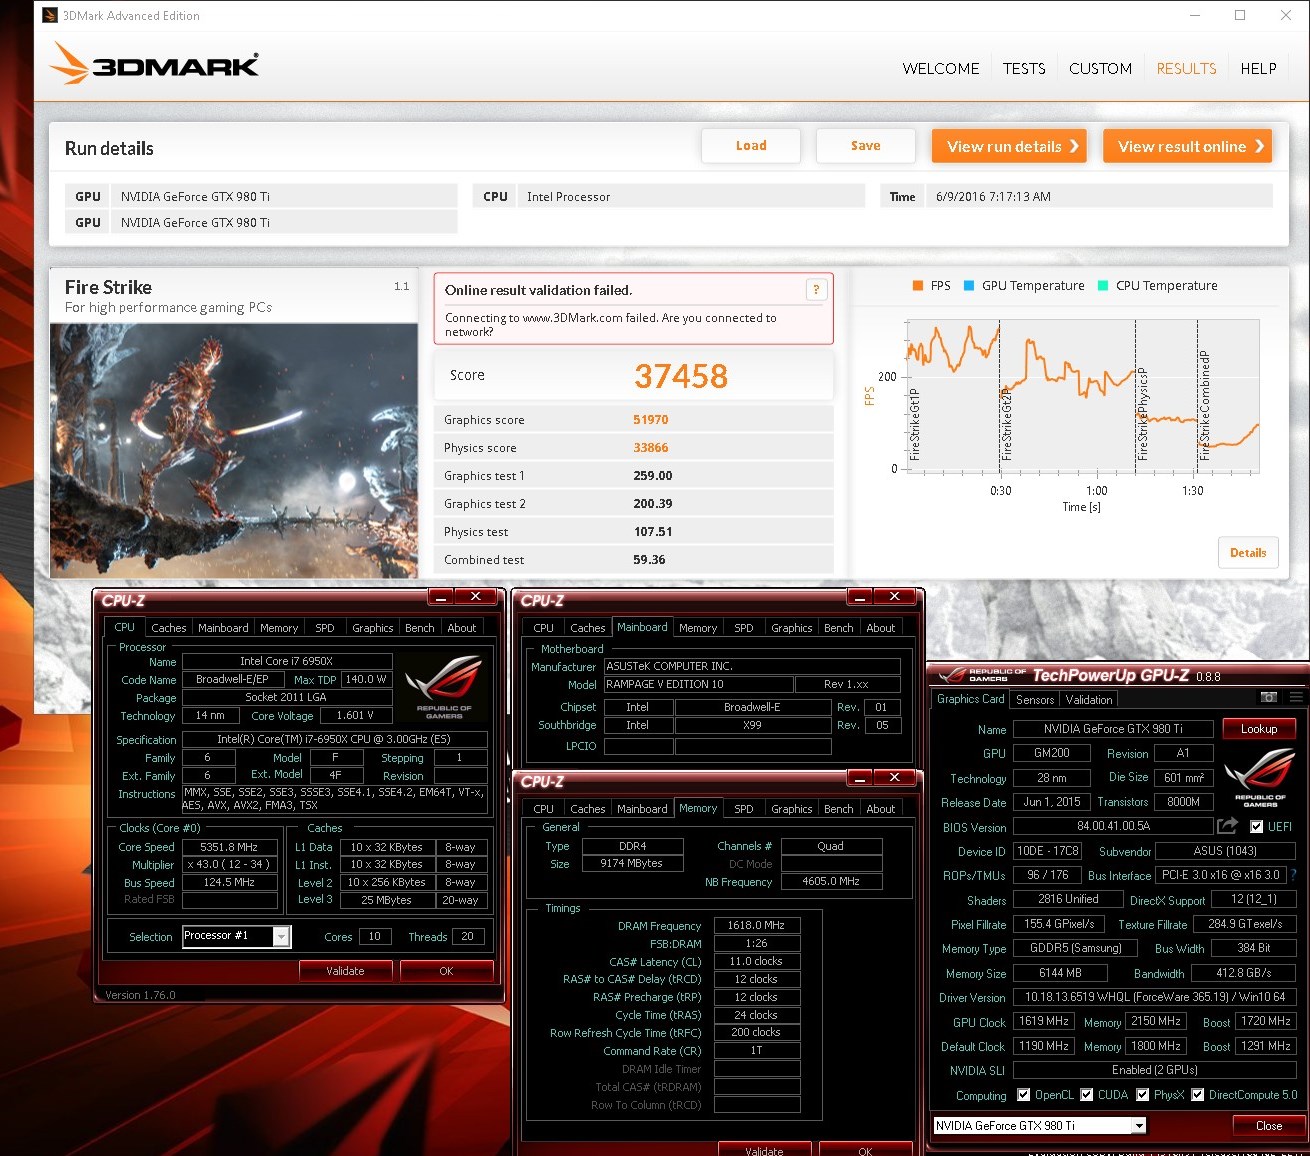Click the Physics score value 33866
The height and width of the screenshot is (1156, 1310).
[x=651, y=448]
